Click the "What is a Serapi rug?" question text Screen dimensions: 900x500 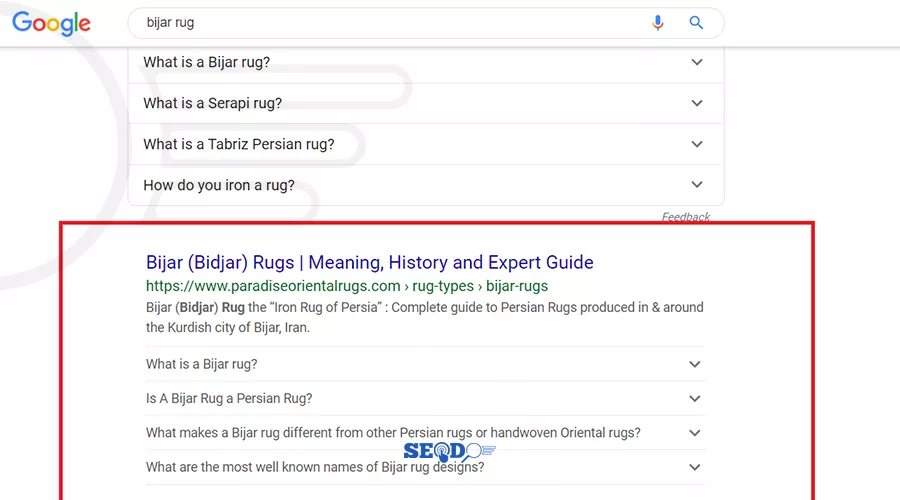(212, 103)
